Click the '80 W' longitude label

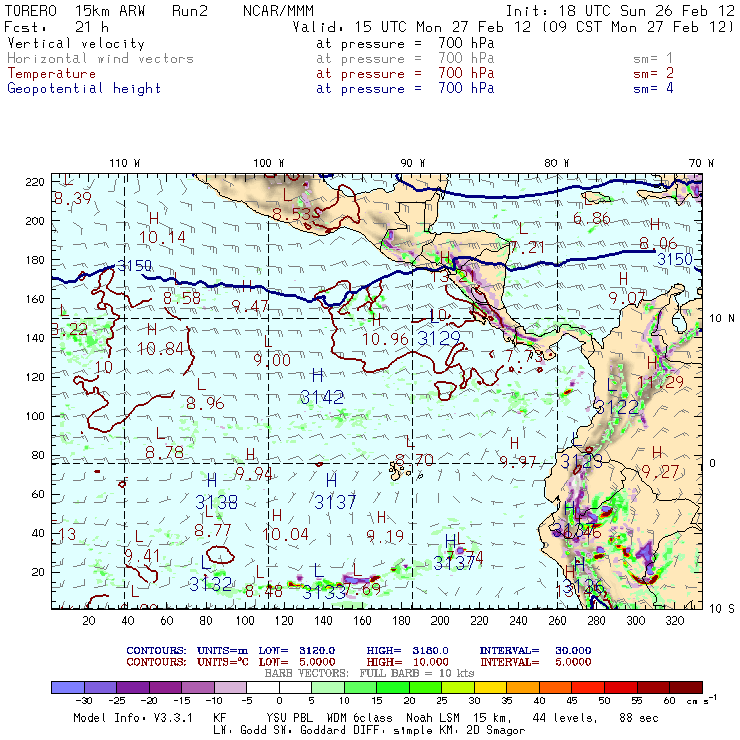(x=557, y=163)
